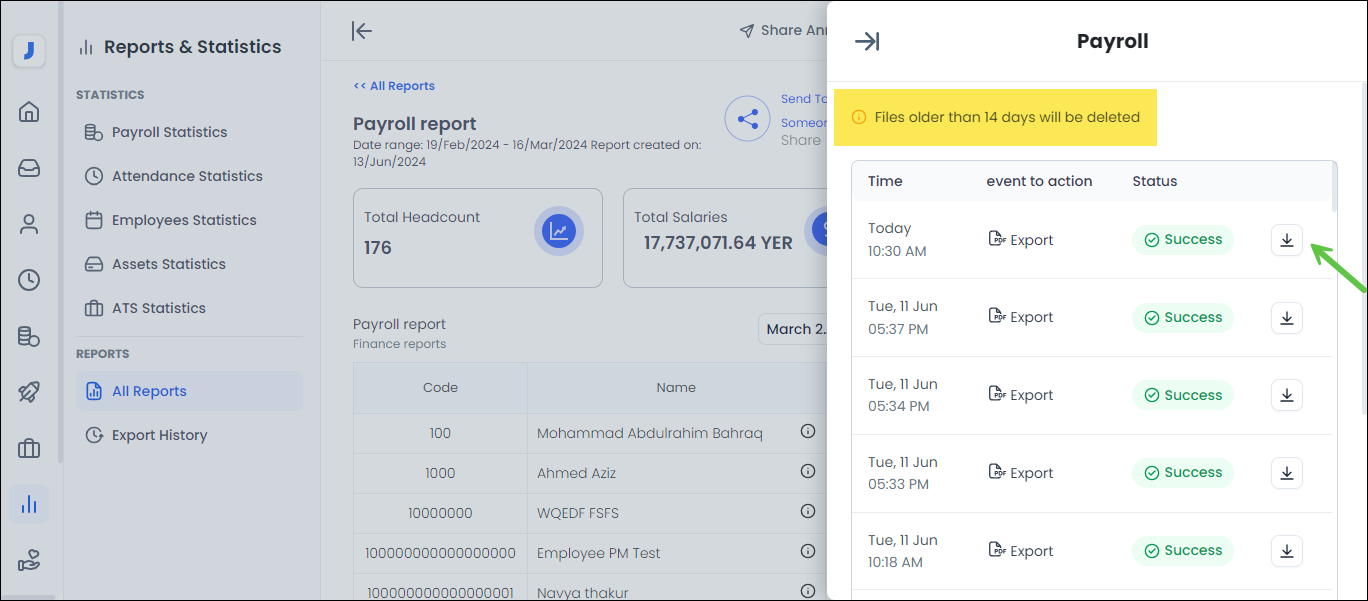Open the Employees icon in the left rail

tap(29, 224)
